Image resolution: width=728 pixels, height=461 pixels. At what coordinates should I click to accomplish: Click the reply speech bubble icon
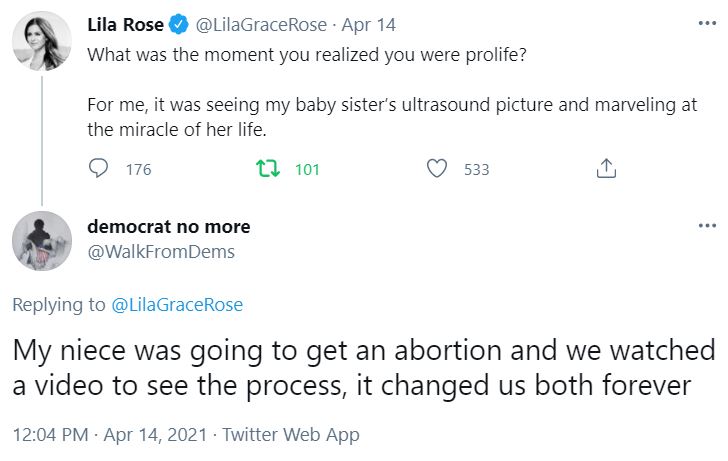point(99,169)
